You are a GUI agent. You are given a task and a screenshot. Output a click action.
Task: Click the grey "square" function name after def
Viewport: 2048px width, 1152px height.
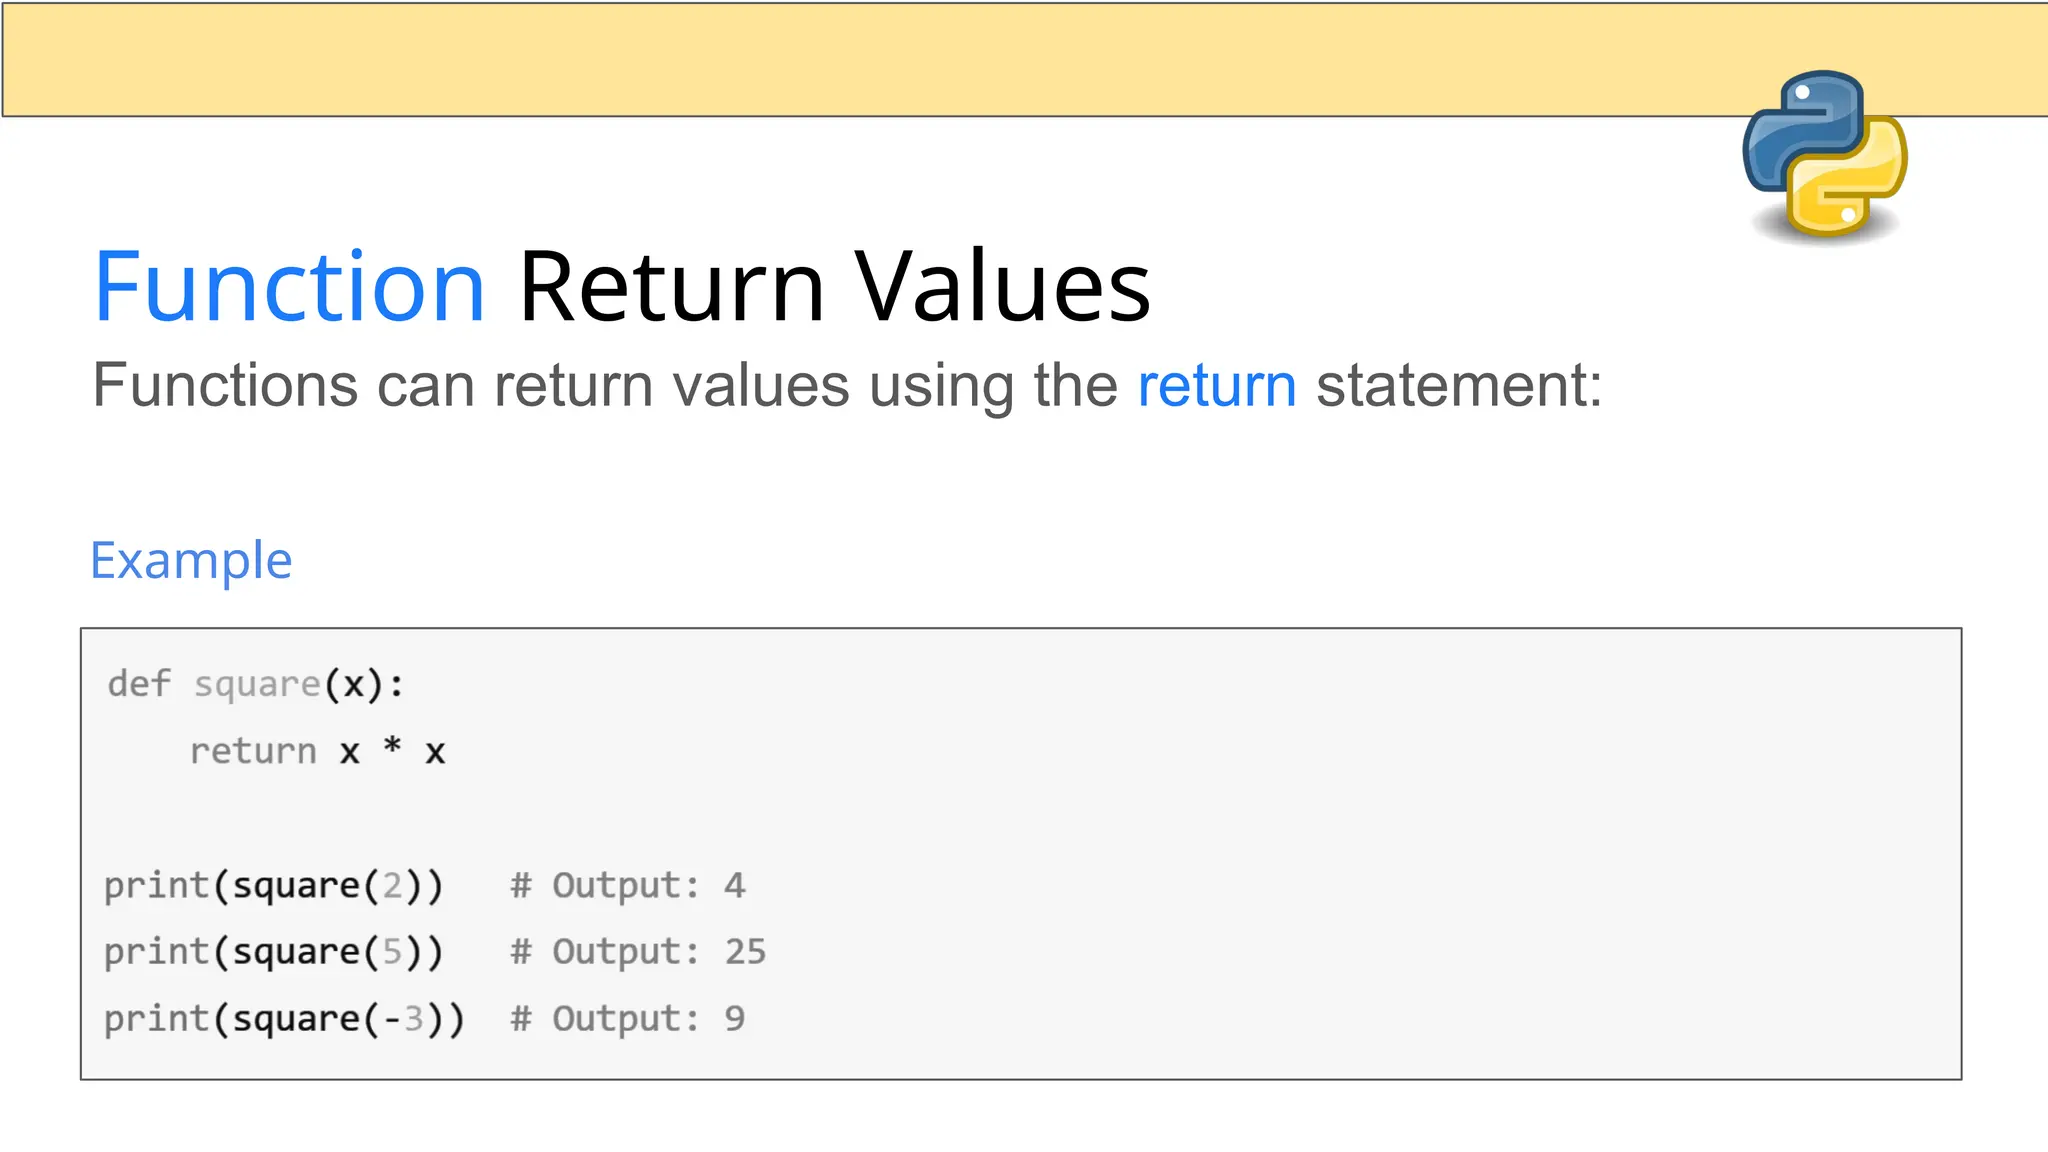coord(257,685)
